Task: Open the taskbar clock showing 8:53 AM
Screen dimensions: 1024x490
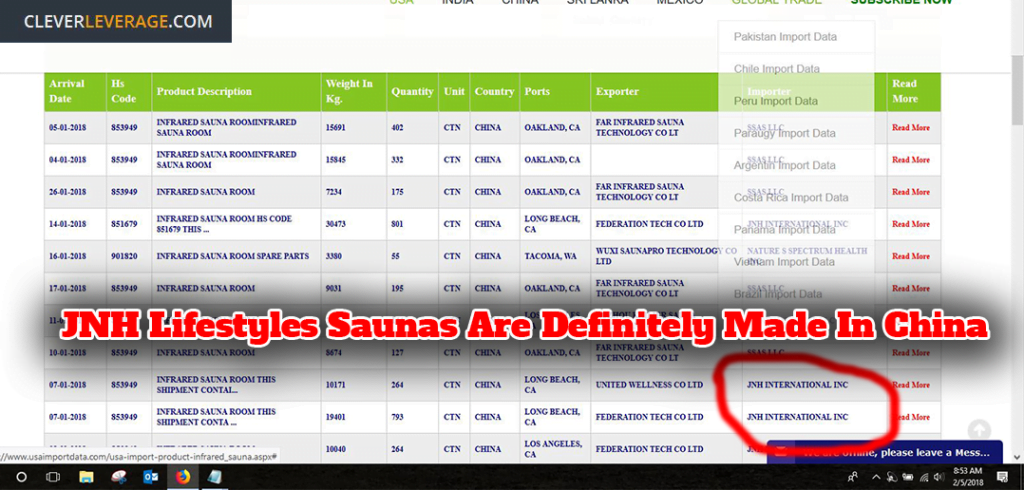Action: click(x=966, y=477)
